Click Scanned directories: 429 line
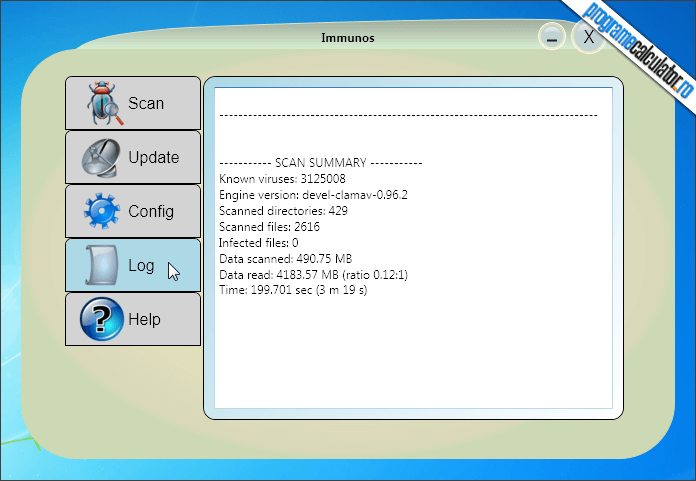This screenshot has height=481, width=696. [283, 211]
